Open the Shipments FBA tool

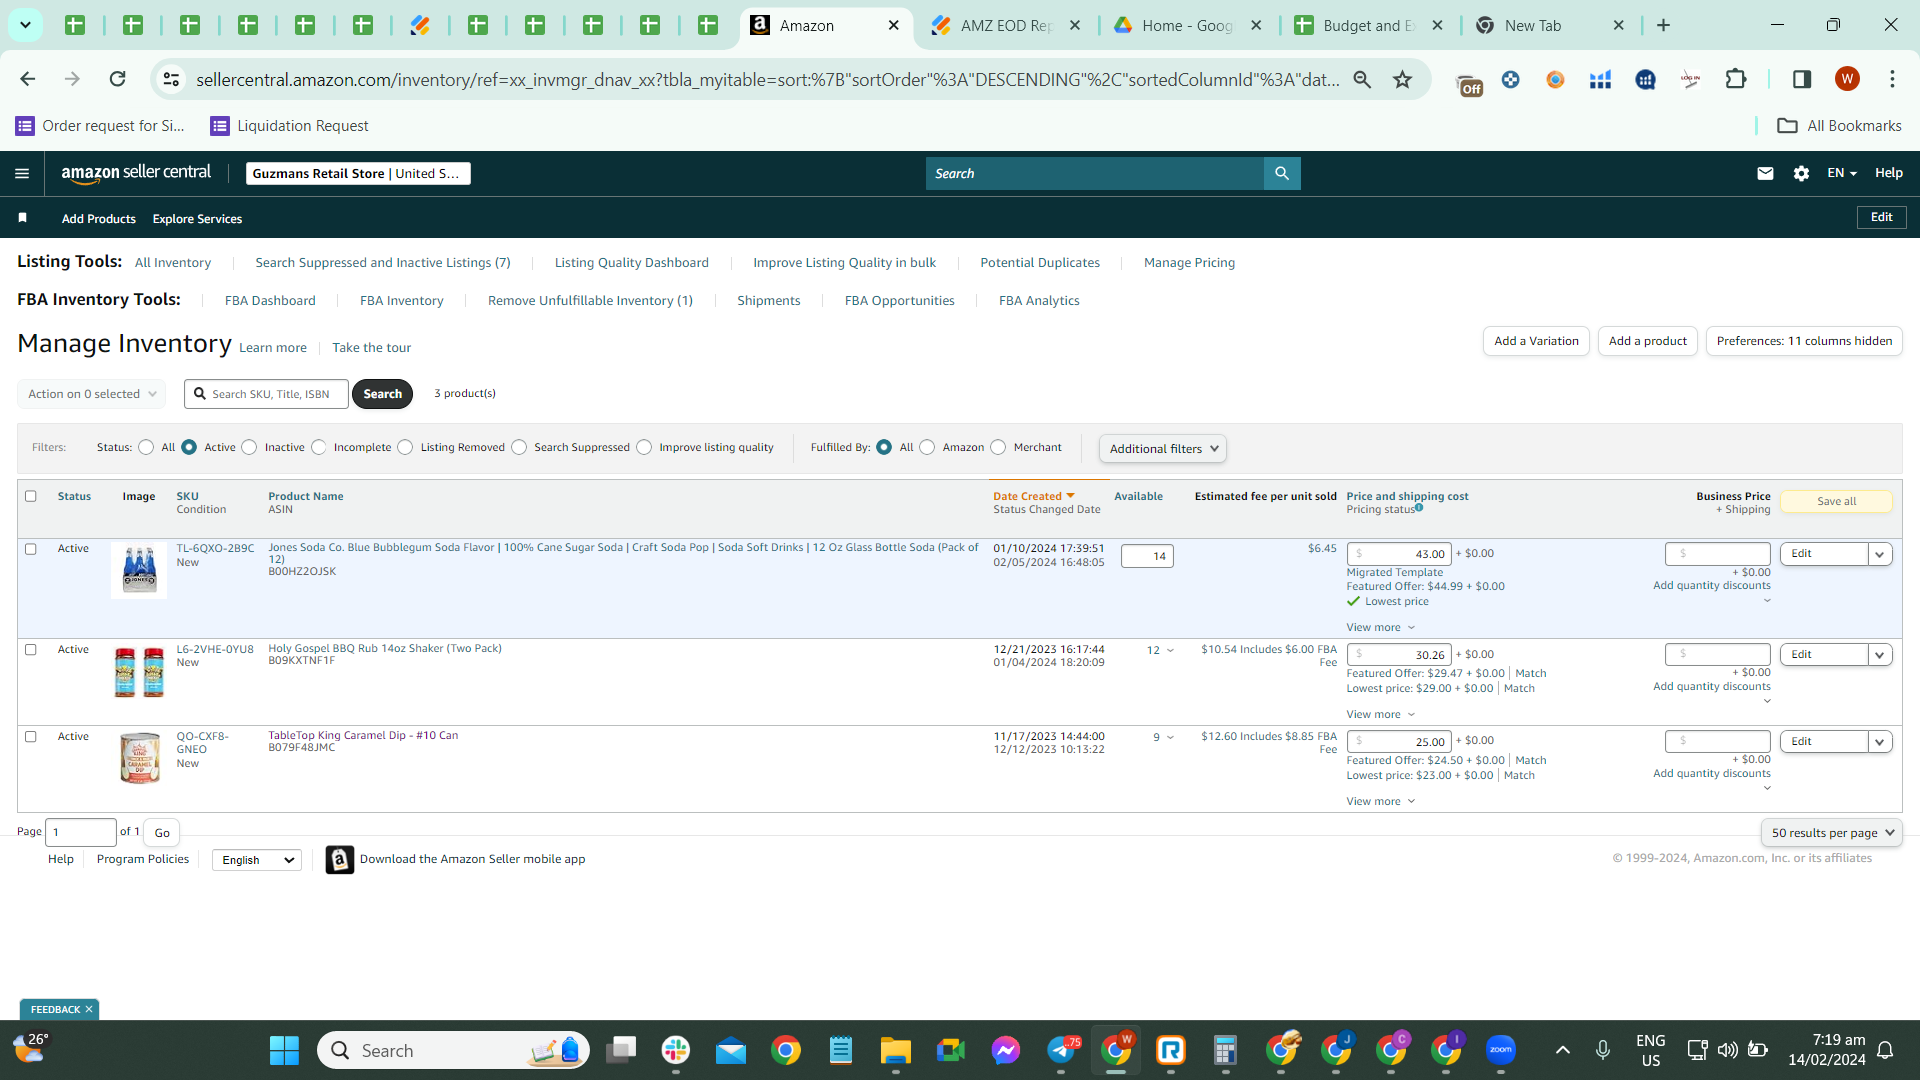[x=768, y=301]
